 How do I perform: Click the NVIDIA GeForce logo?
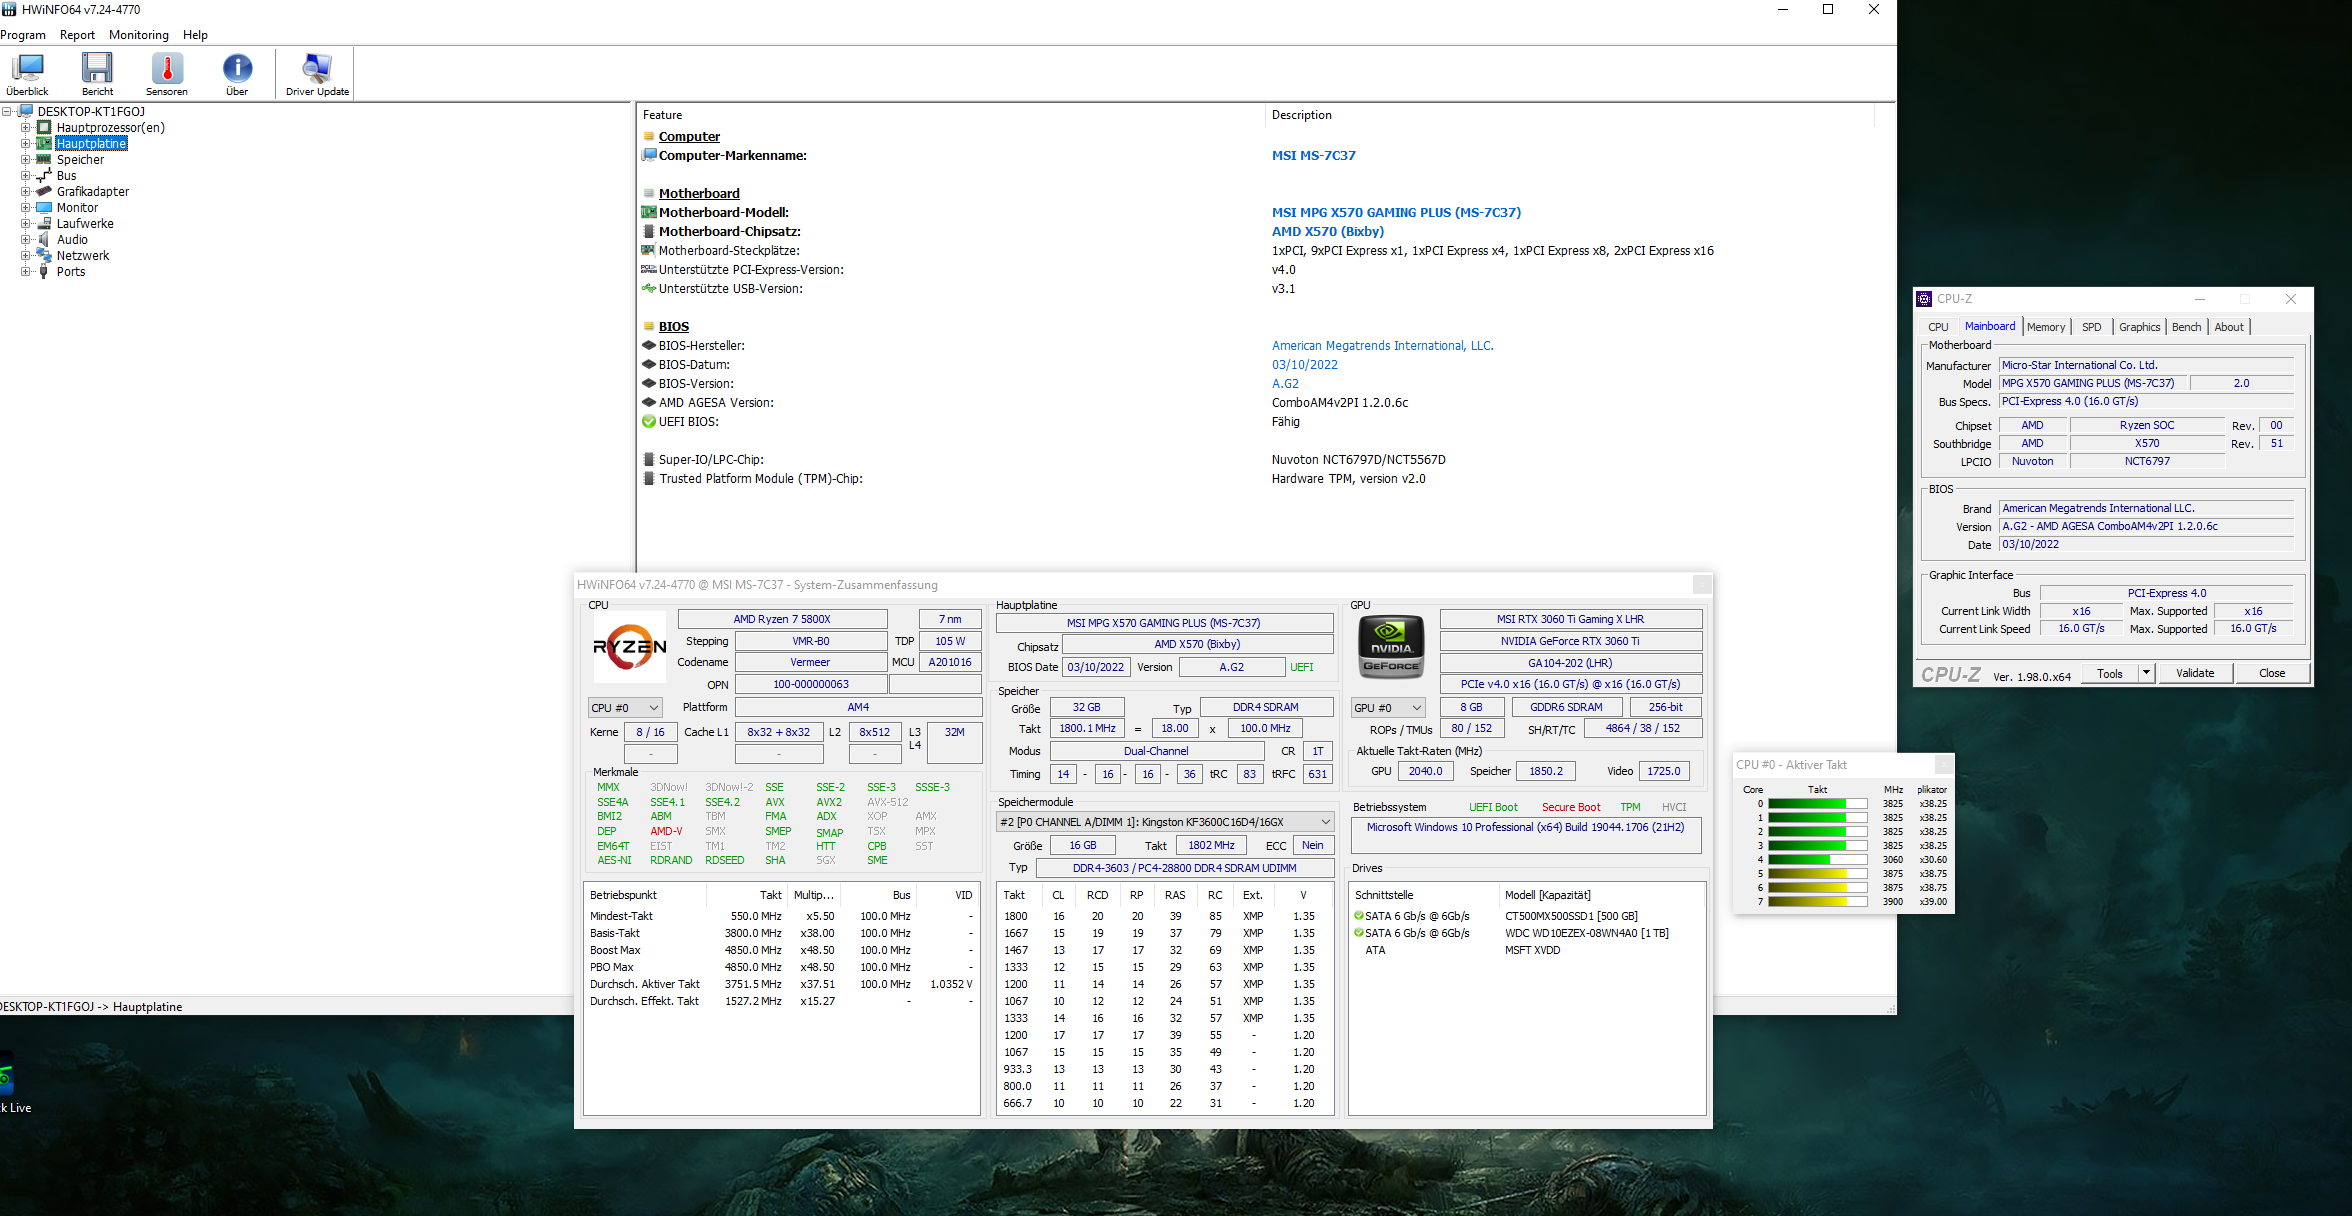pyautogui.click(x=1391, y=646)
